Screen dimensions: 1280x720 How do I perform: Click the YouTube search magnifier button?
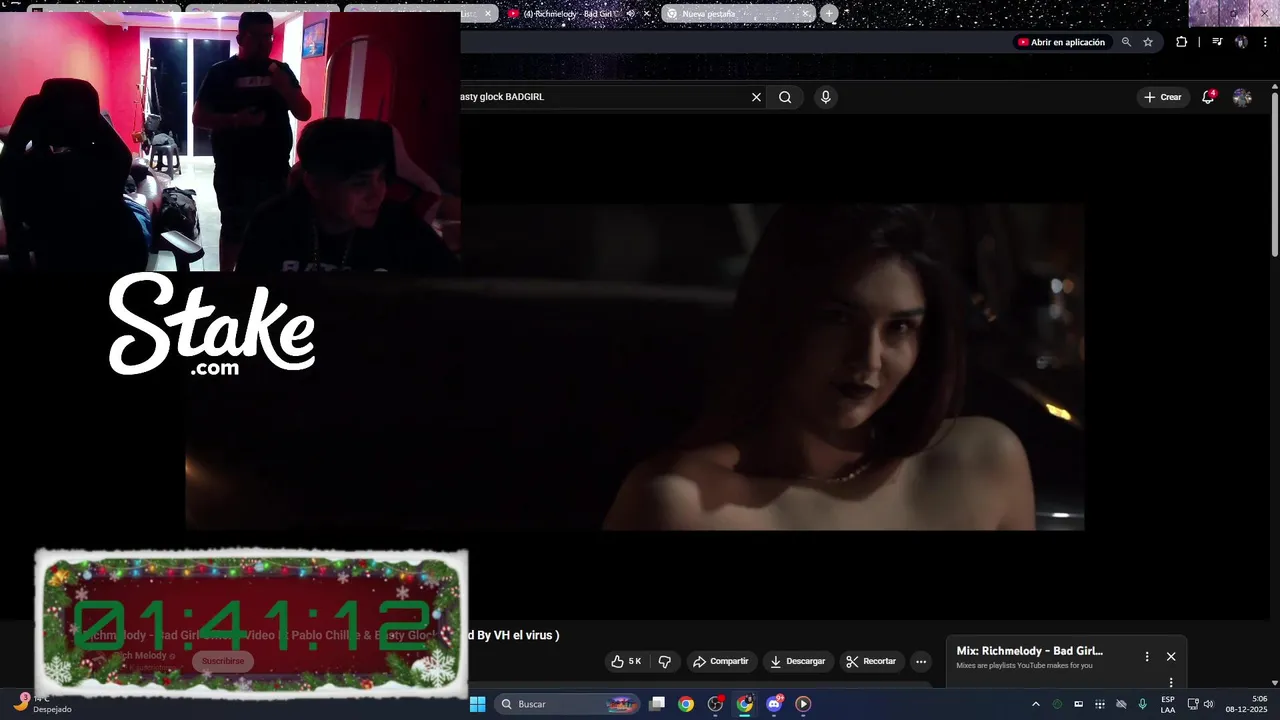(x=785, y=97)
